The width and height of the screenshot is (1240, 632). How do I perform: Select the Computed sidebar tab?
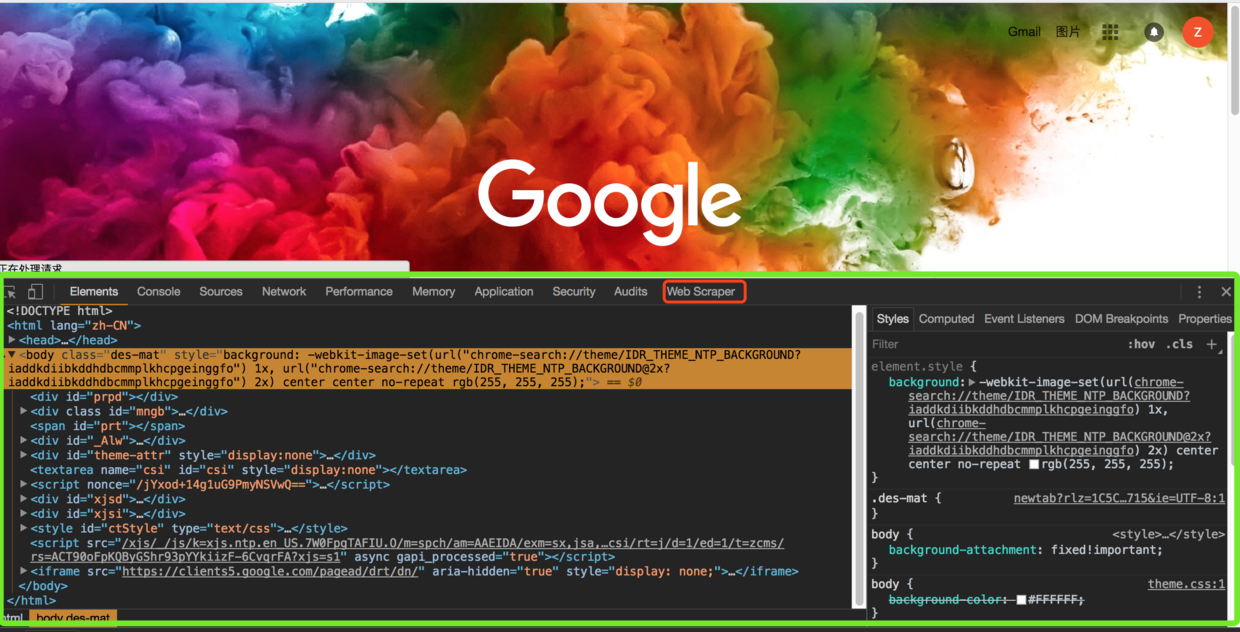click(x=946, y=319)
